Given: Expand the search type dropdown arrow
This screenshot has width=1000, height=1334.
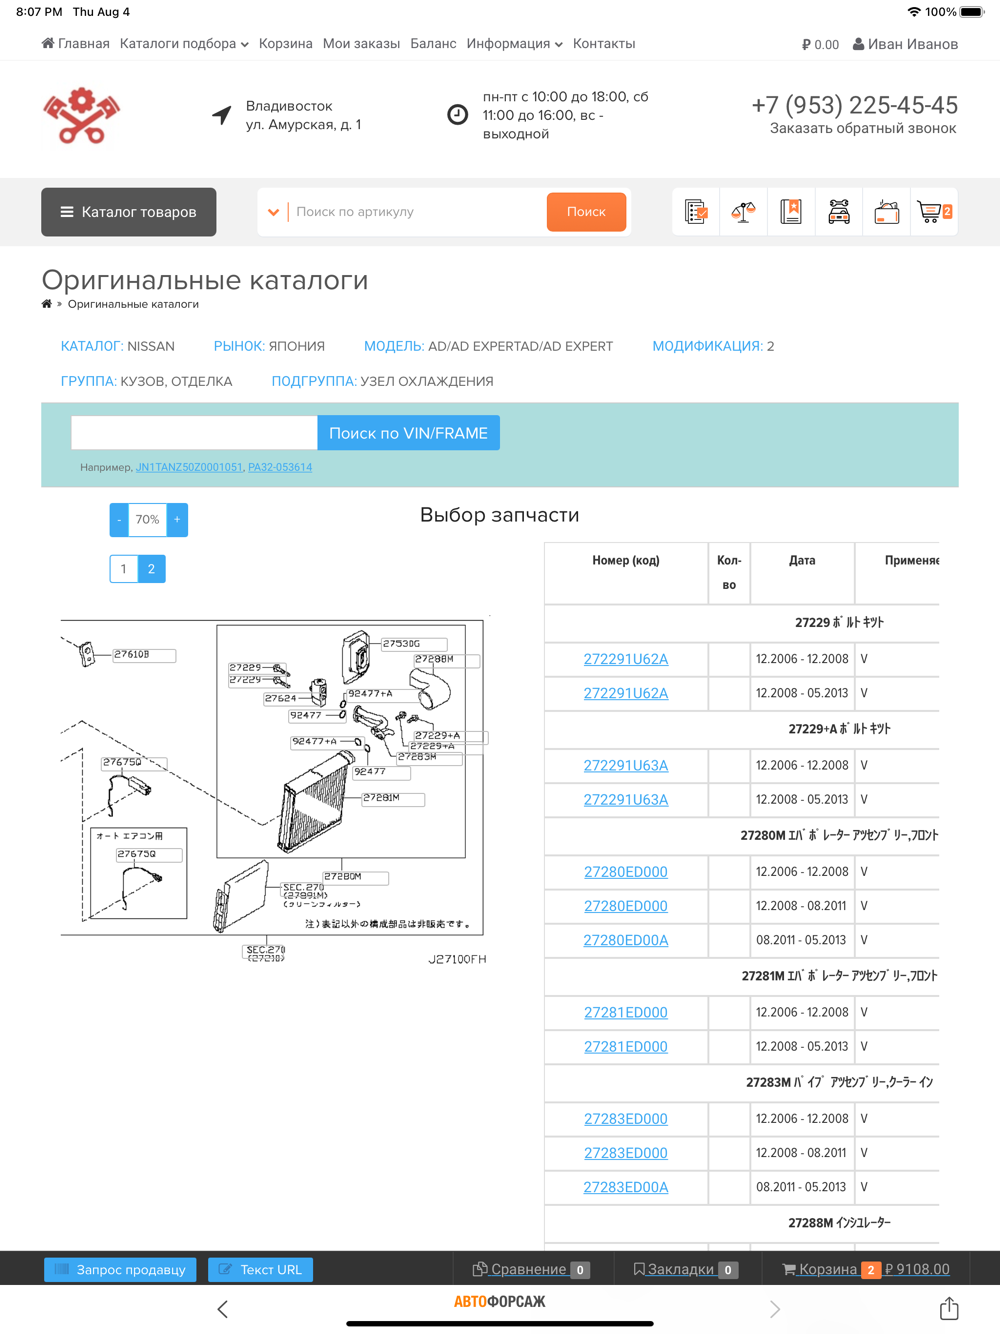Looking at the screenshot, I should tap(273, 212).
